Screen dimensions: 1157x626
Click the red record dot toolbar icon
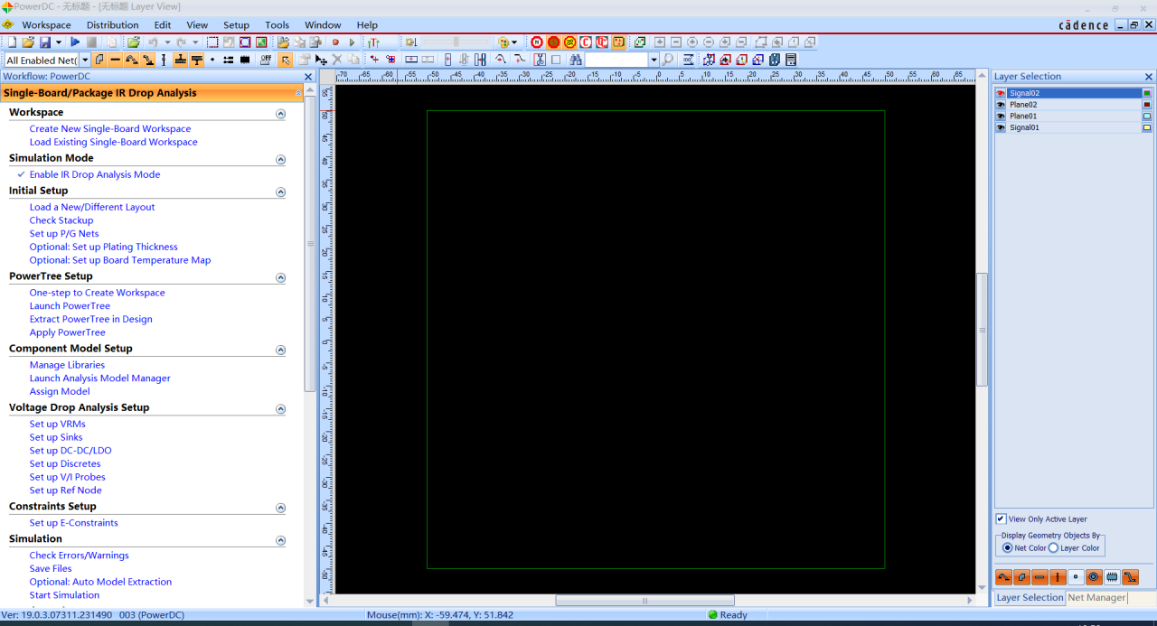(x=336, y=43)
